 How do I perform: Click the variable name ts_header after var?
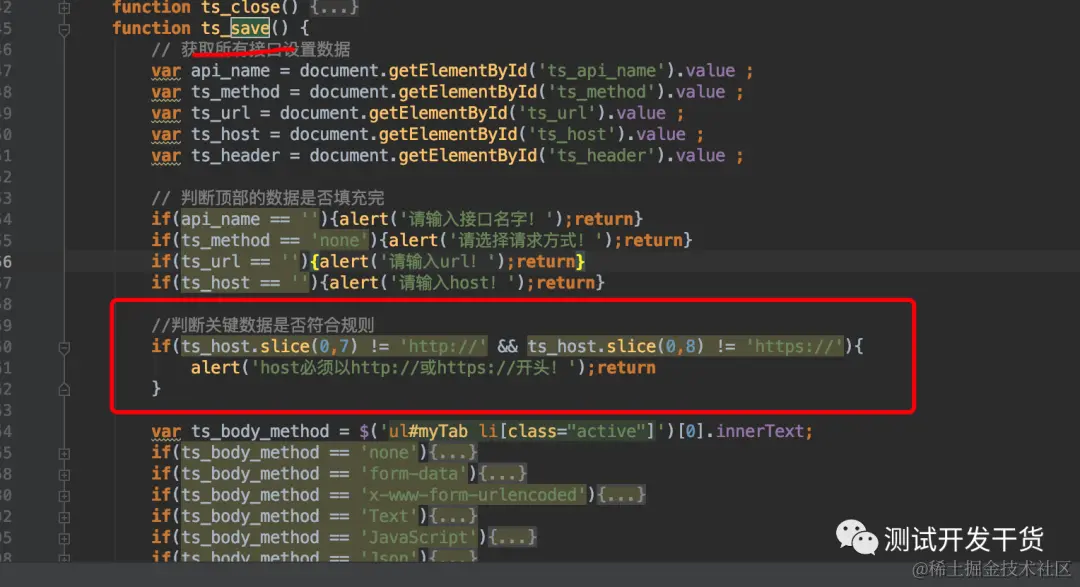tap(236, 156)
